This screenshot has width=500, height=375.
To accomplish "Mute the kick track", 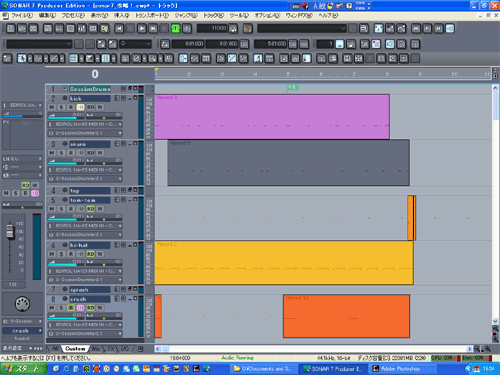I will [52, 107].
